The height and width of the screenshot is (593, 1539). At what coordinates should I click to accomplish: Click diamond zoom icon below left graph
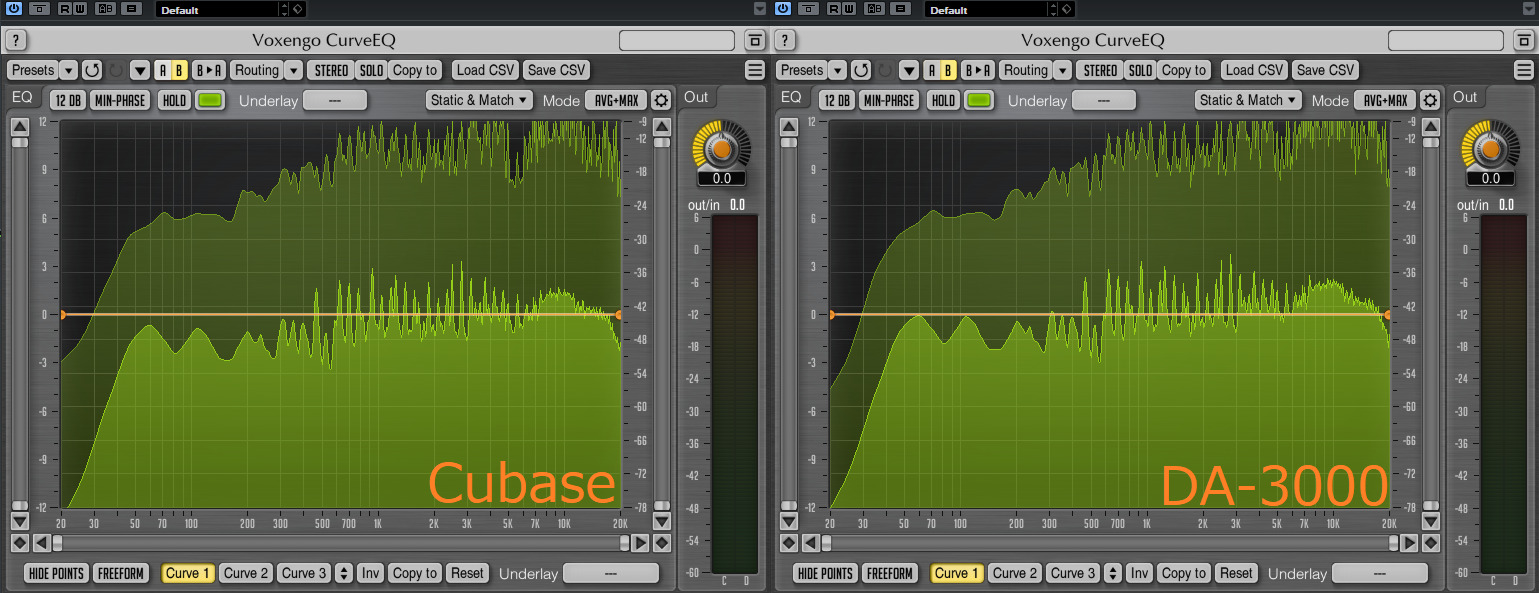point(19,543)
